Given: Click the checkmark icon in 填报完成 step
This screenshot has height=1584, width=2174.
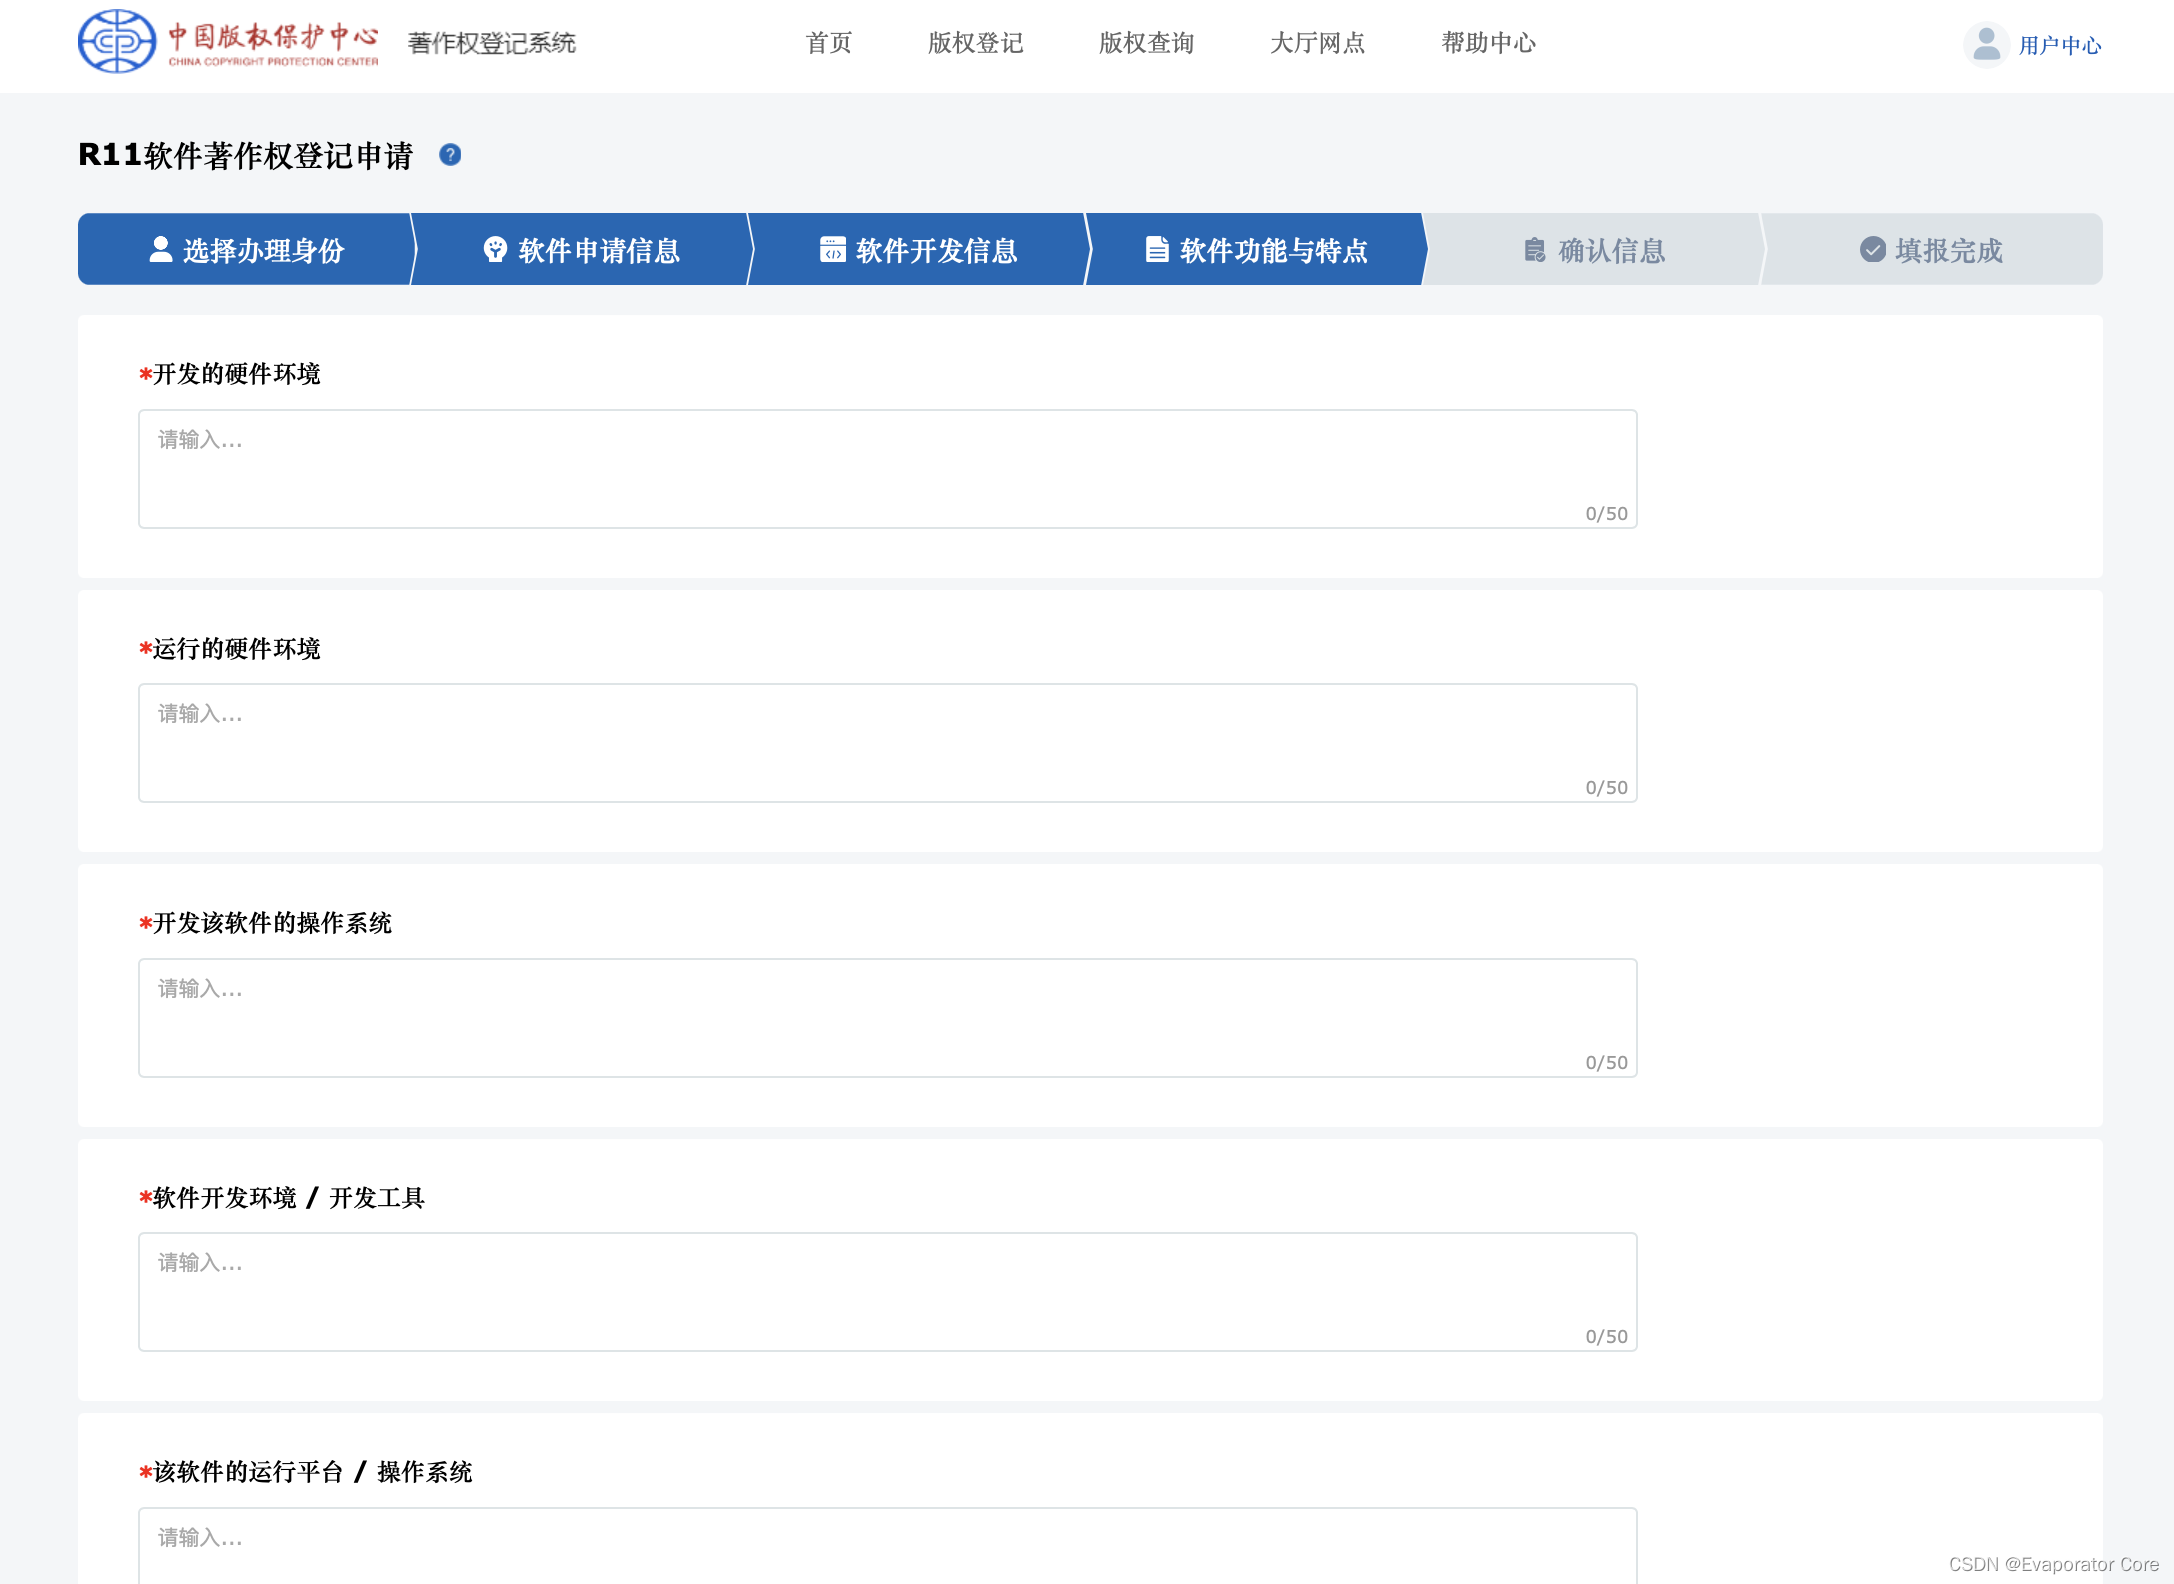Looking at the screenshot, I should tap(1872, 250).
